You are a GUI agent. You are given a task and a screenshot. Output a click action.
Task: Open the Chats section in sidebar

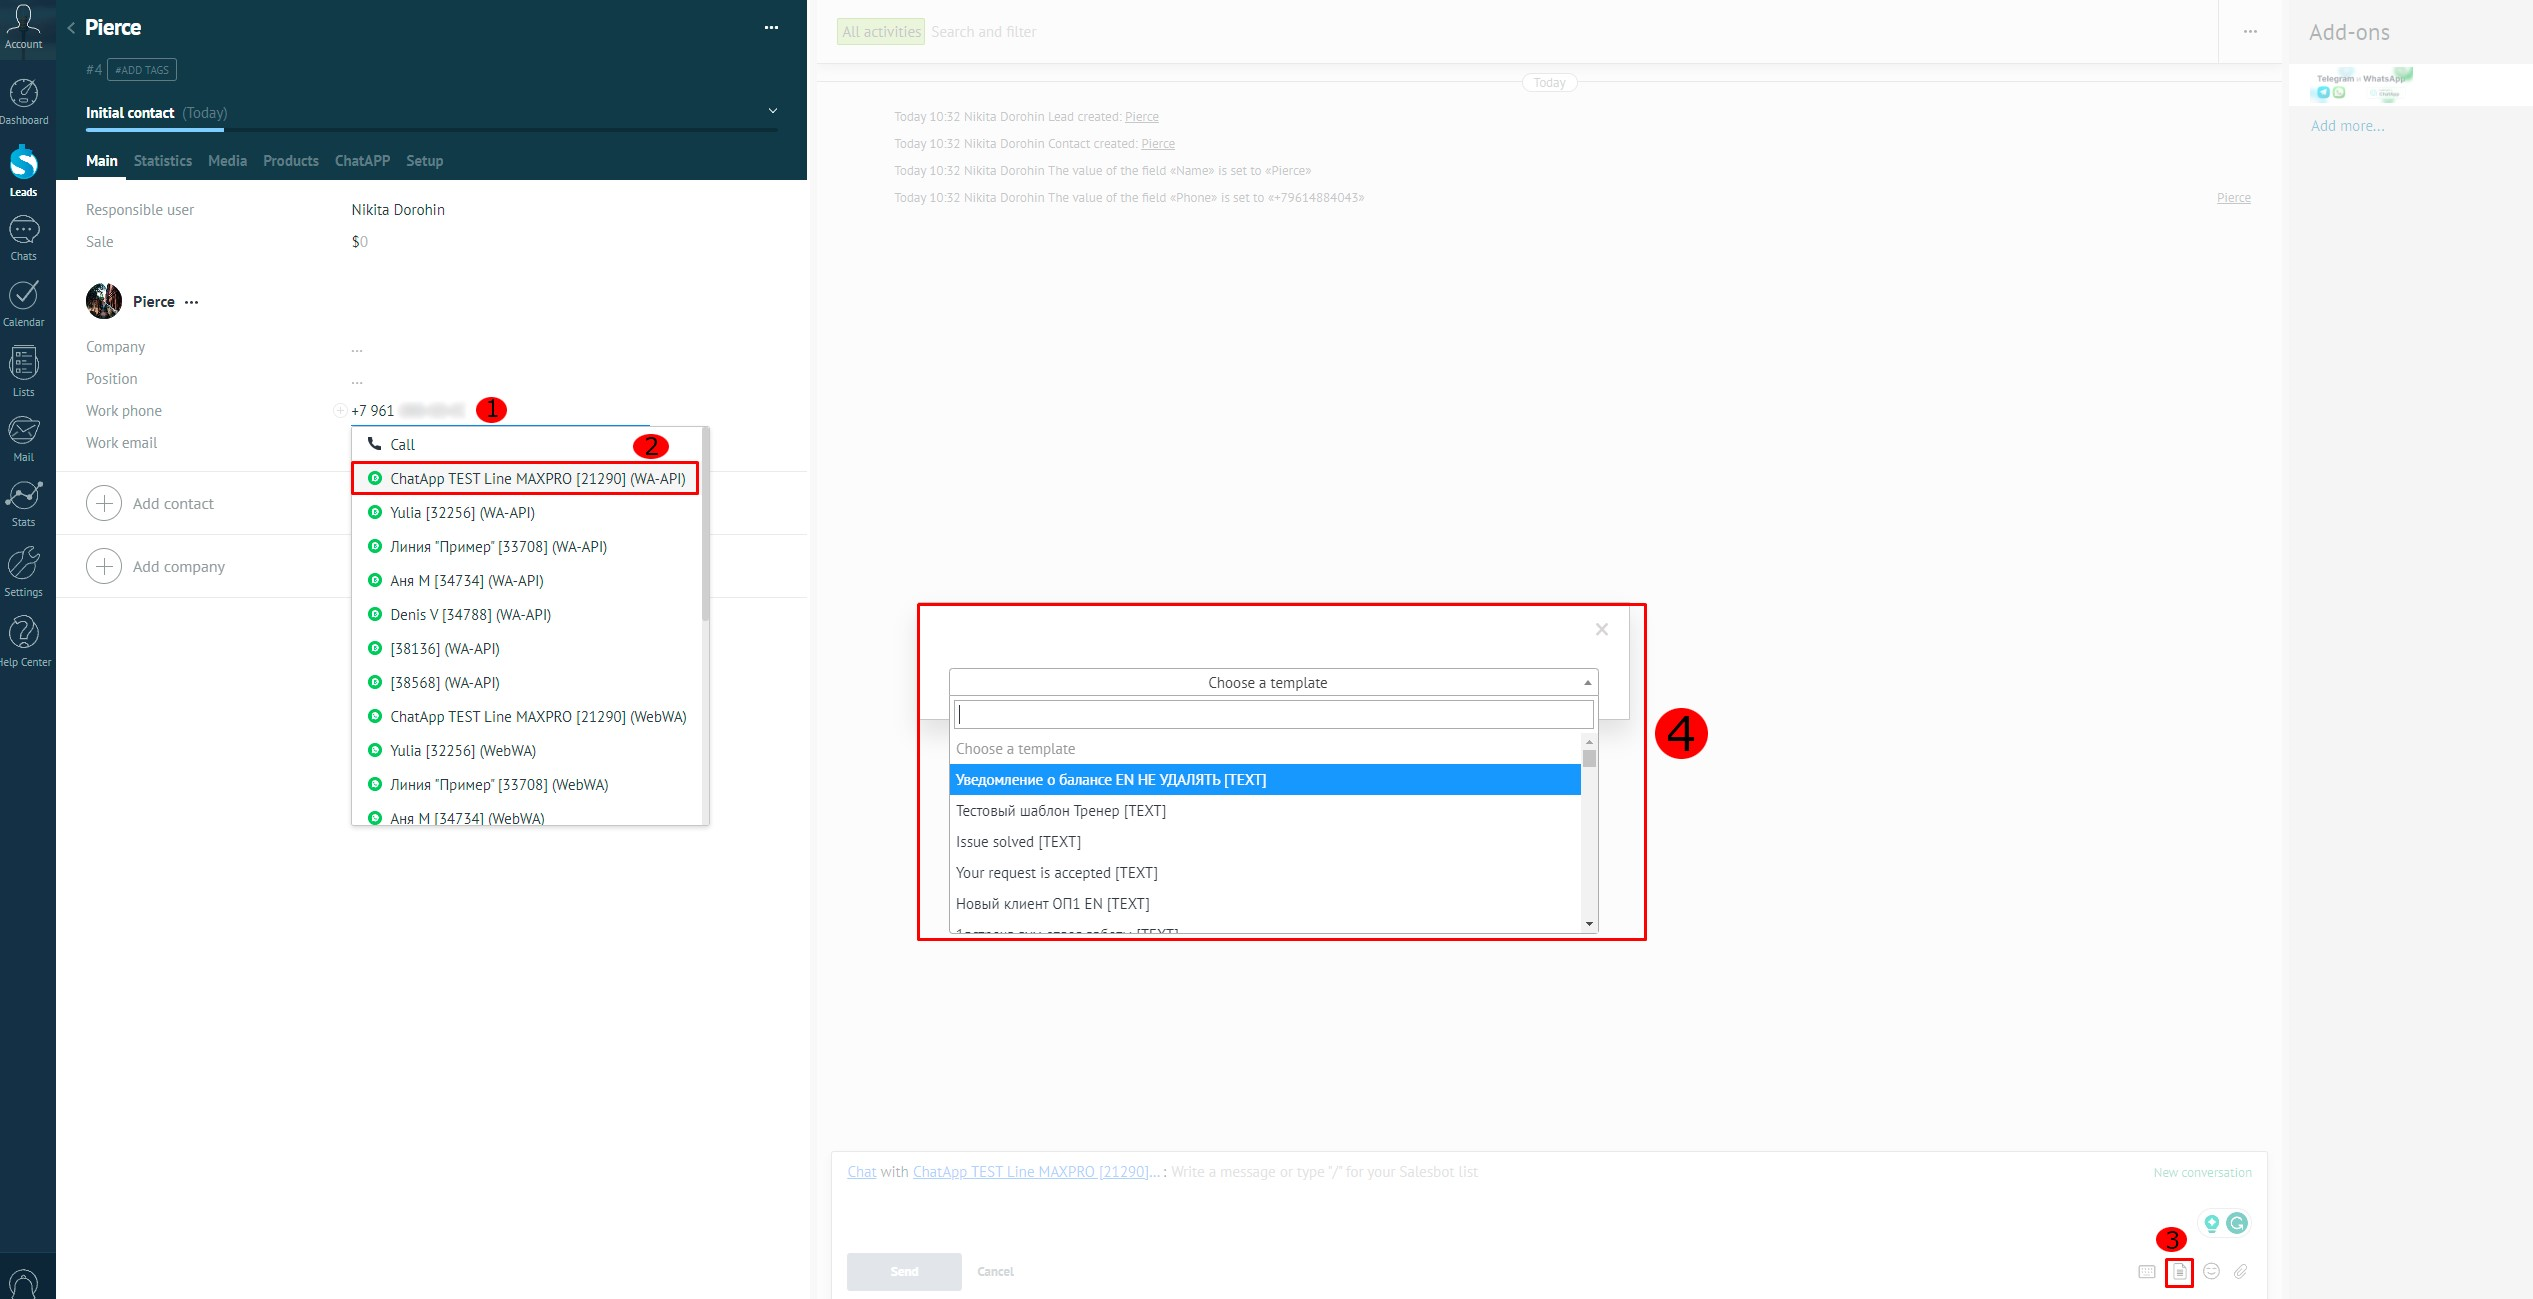23,238
